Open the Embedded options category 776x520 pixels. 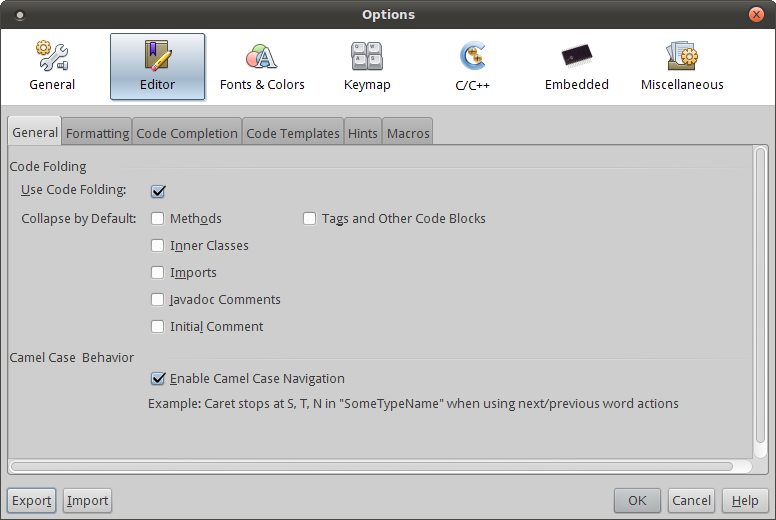click(577, 67)
